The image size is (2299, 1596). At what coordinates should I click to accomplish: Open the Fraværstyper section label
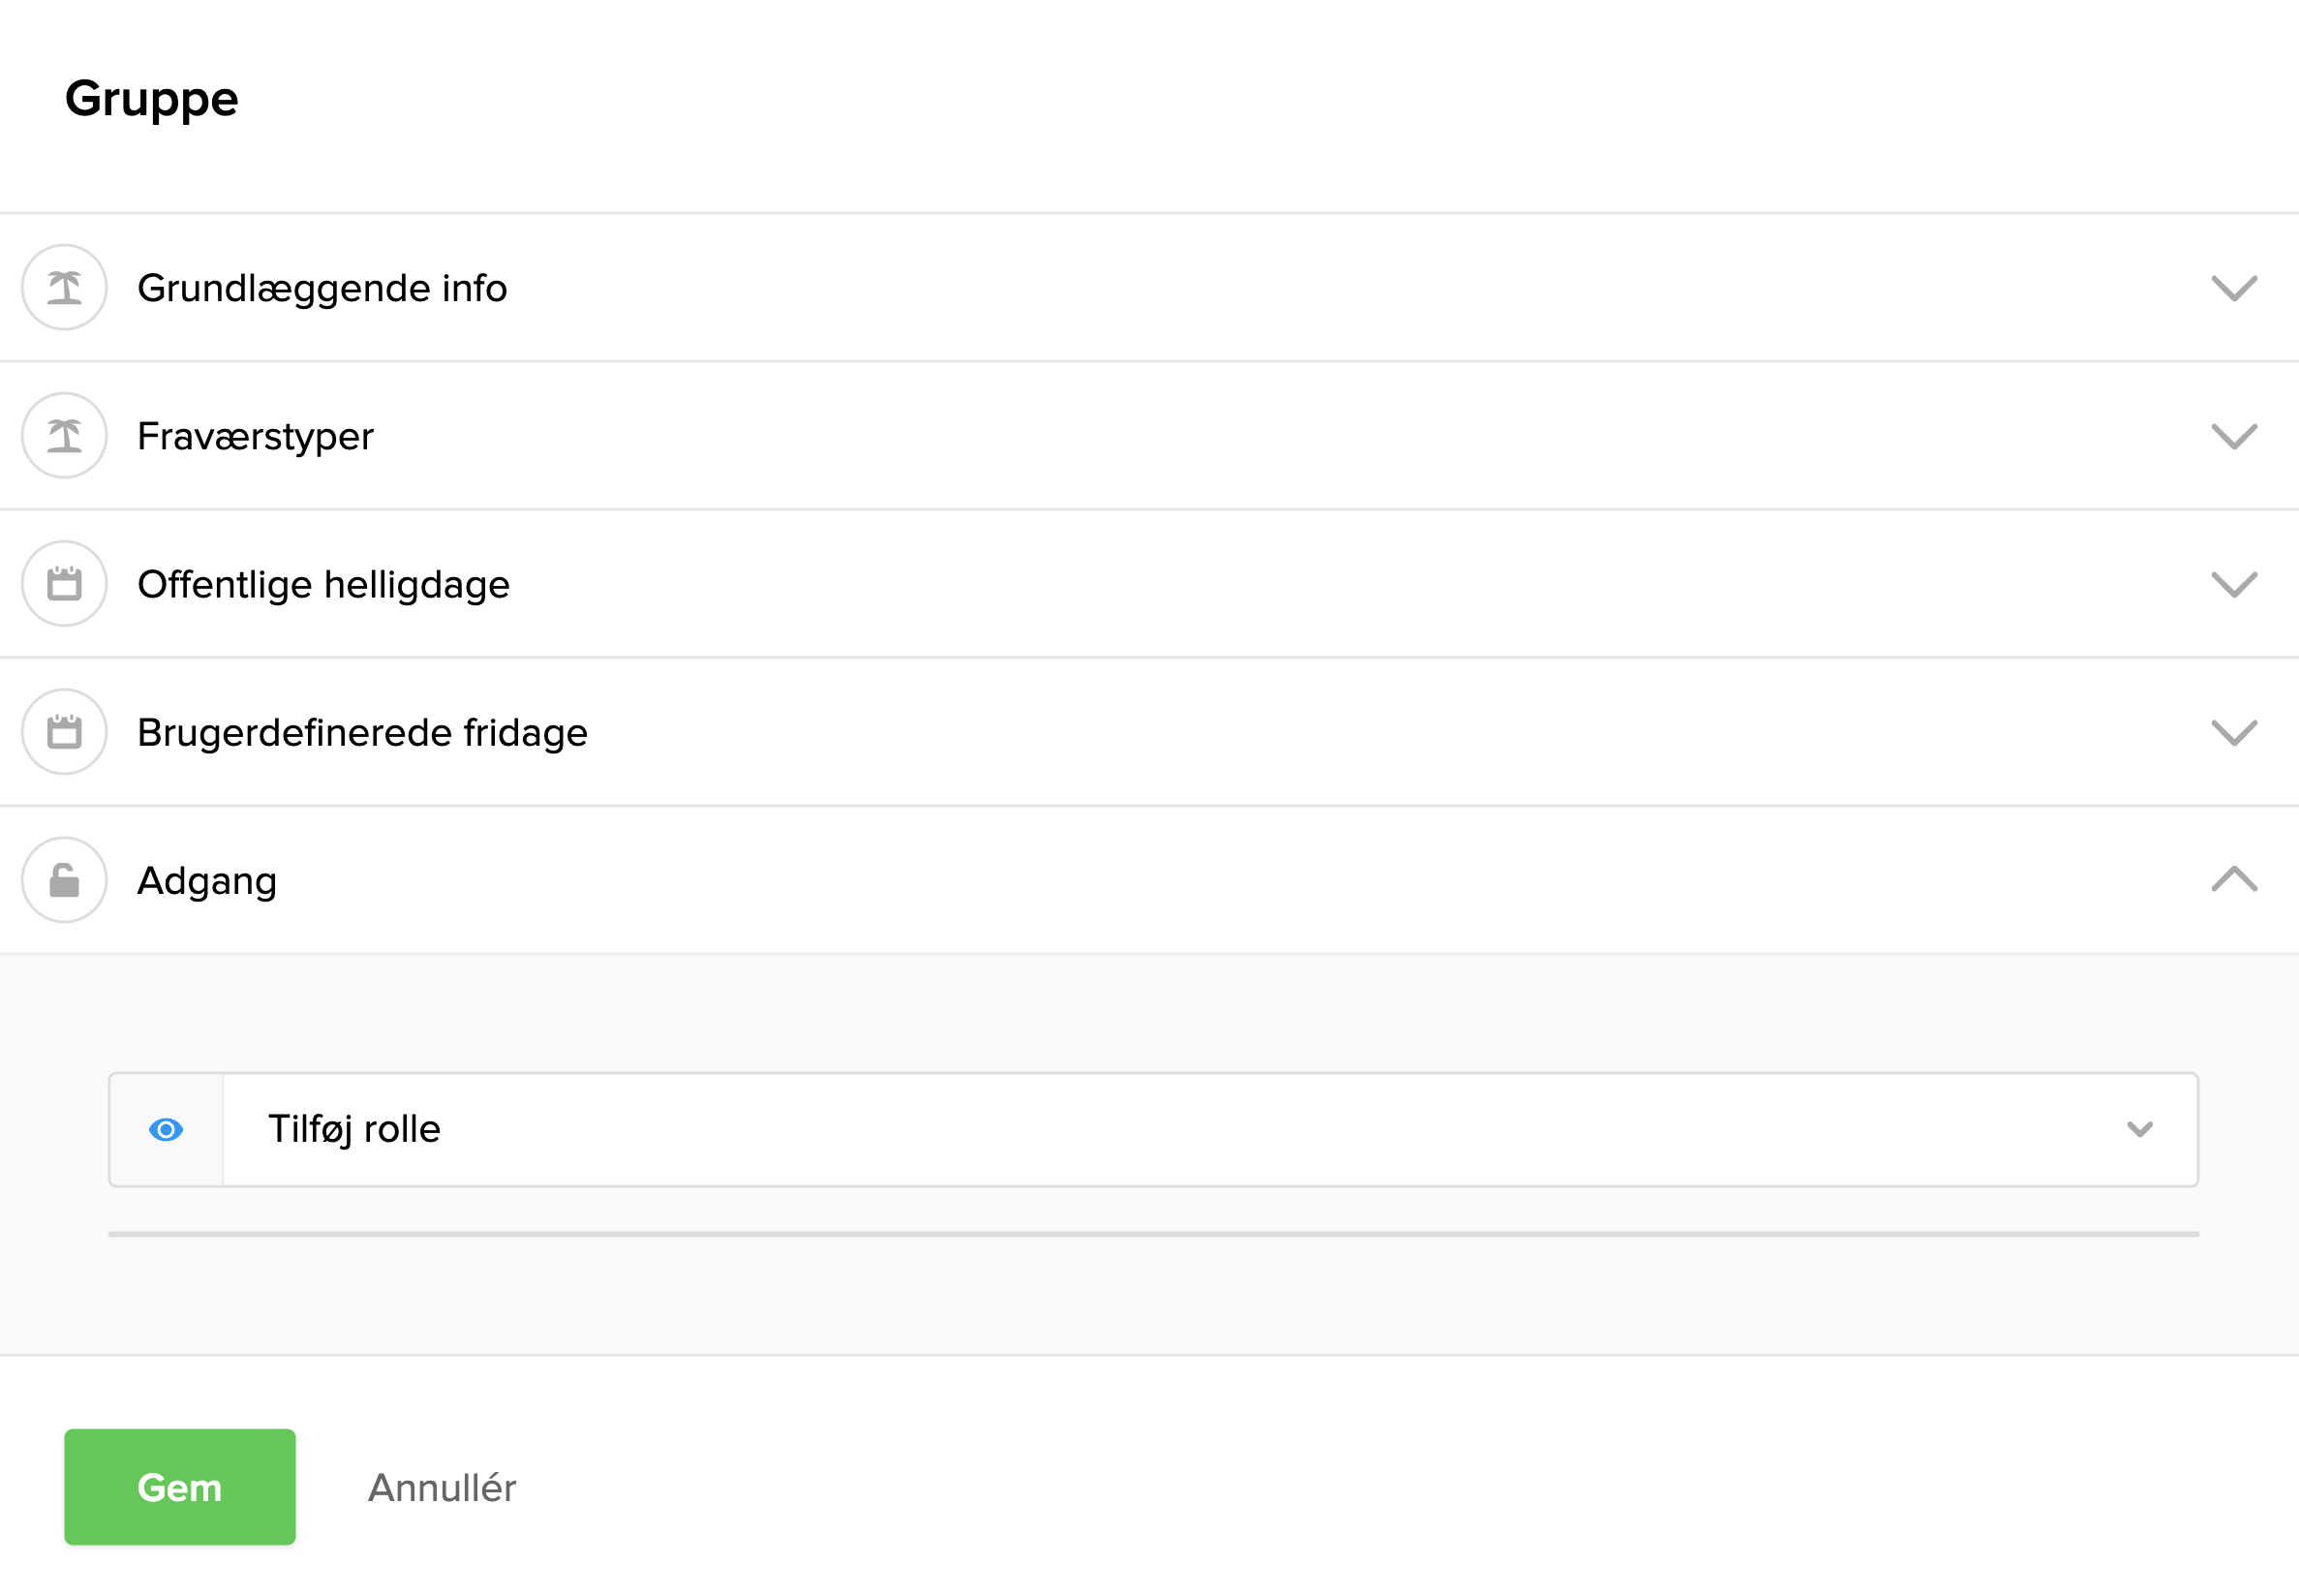coord(255,436)
